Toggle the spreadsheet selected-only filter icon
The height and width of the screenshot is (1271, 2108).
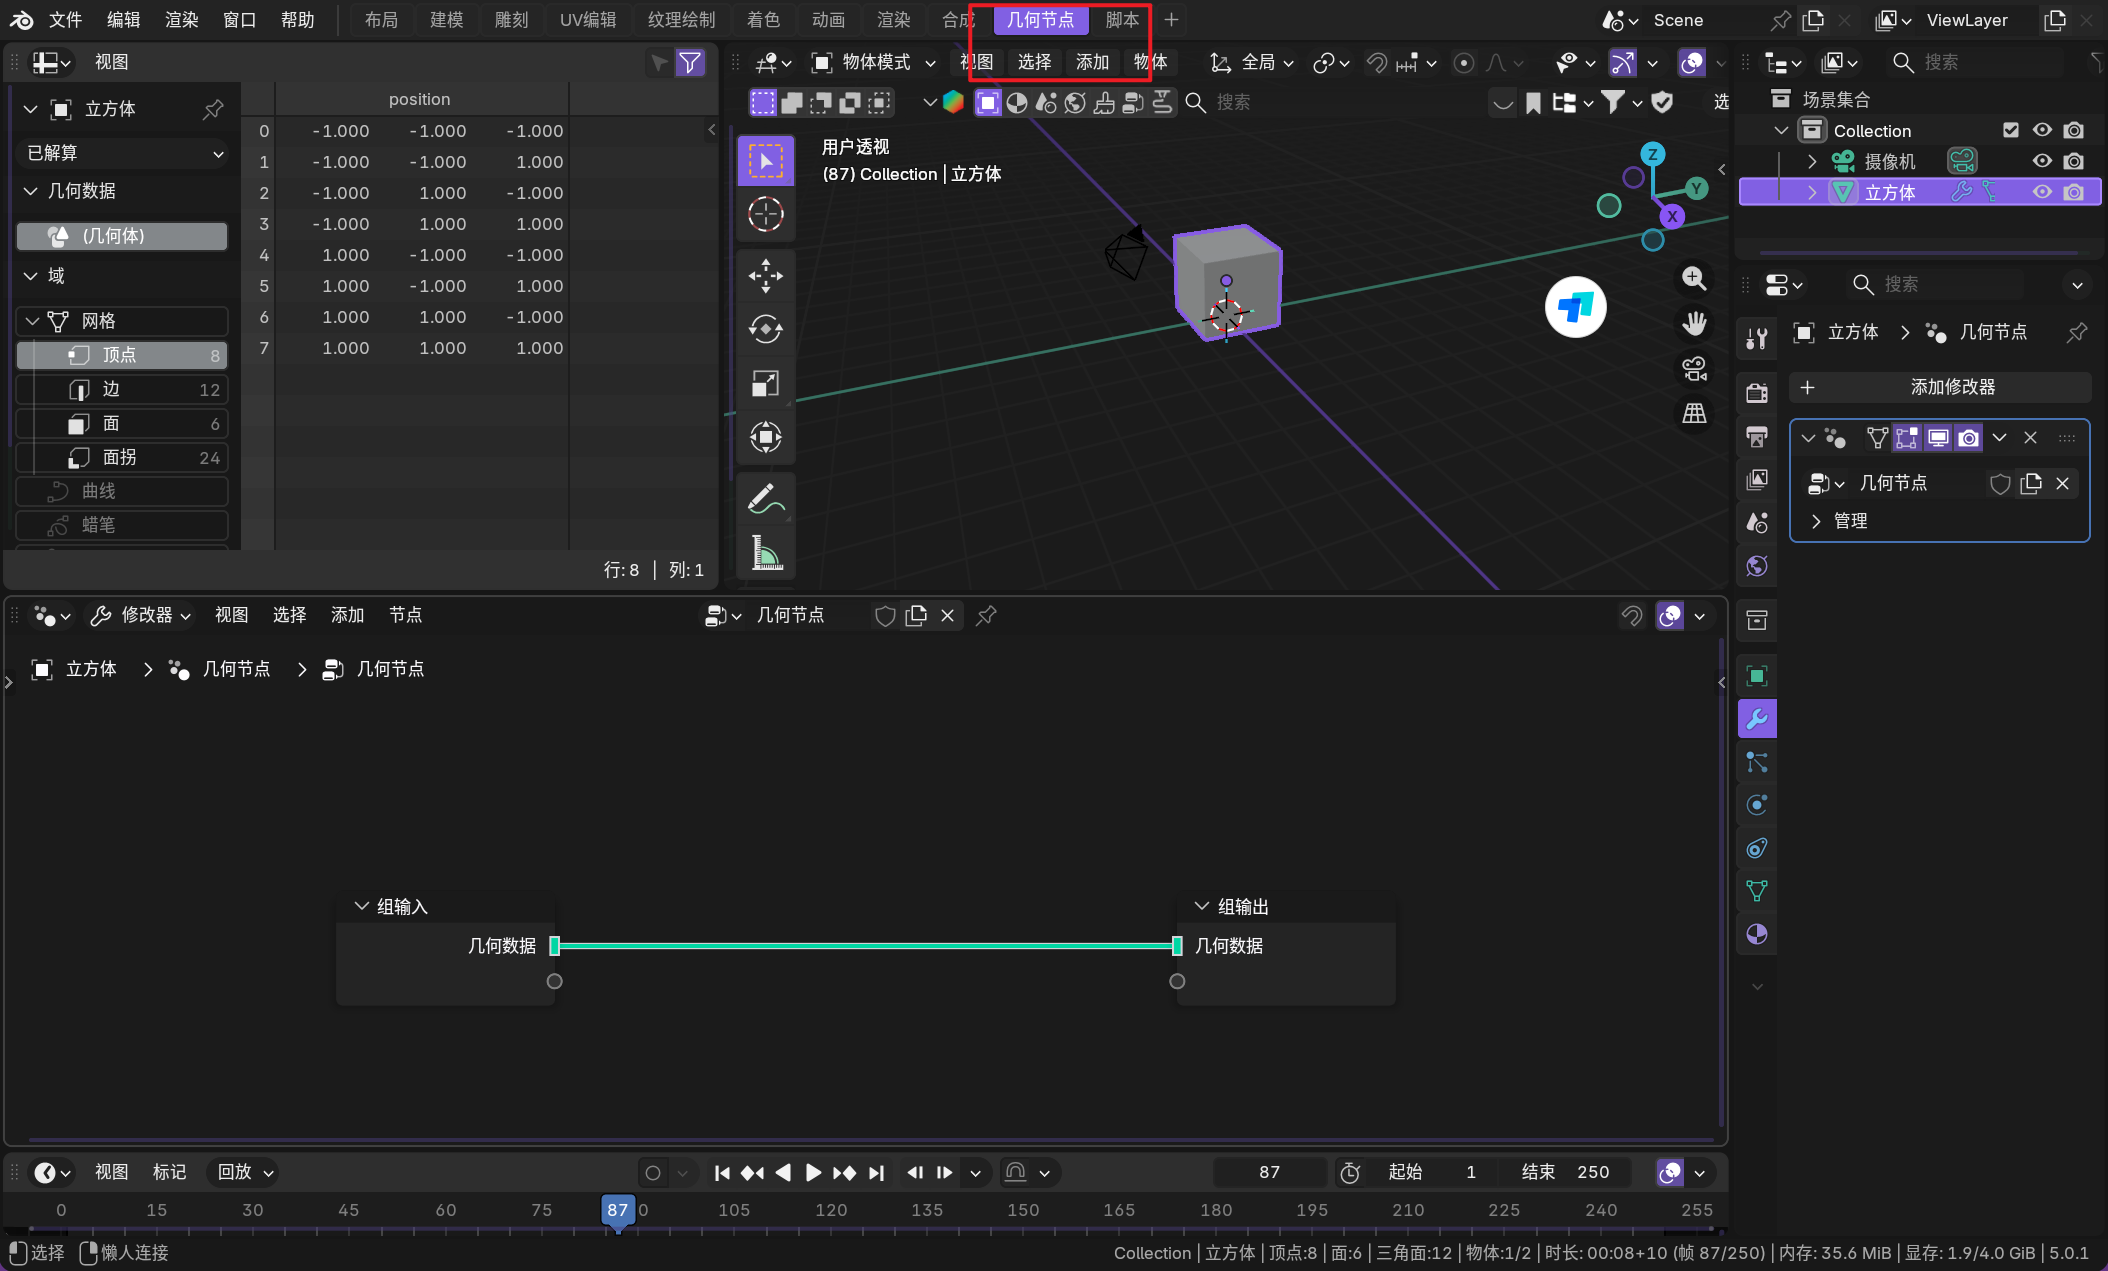659,63
